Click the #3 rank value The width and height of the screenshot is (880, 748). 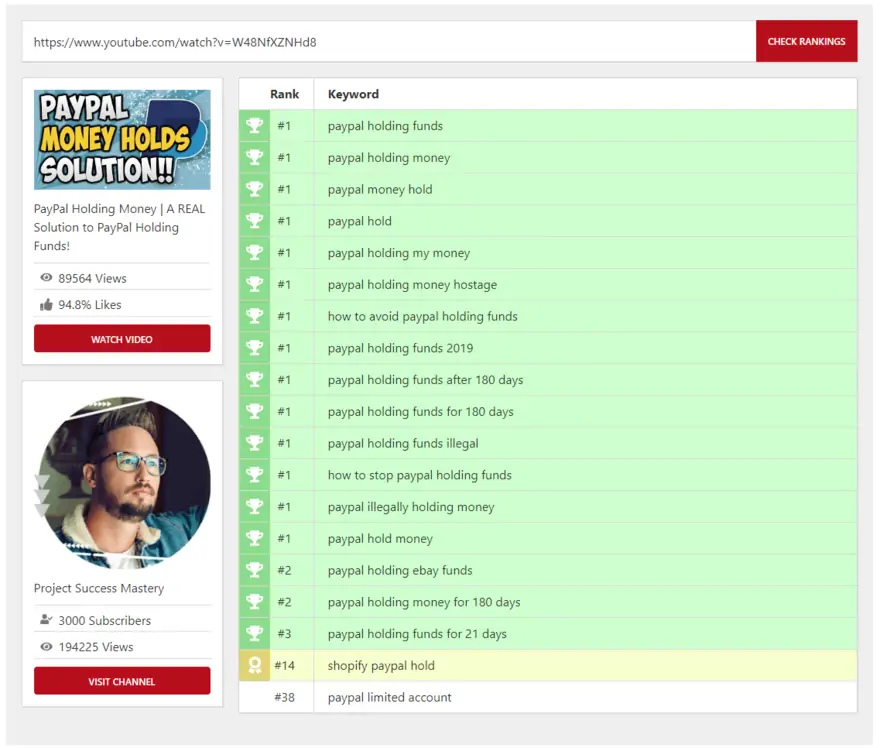tap(285, 634)
